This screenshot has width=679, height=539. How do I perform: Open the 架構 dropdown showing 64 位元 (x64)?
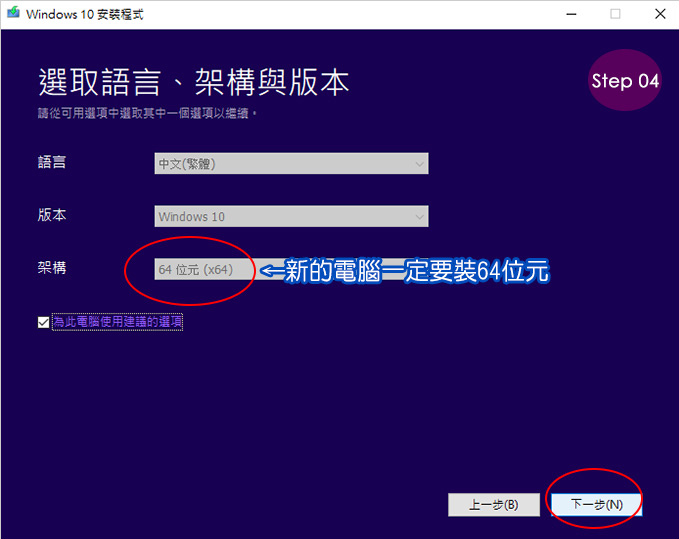tap(291, 269)
